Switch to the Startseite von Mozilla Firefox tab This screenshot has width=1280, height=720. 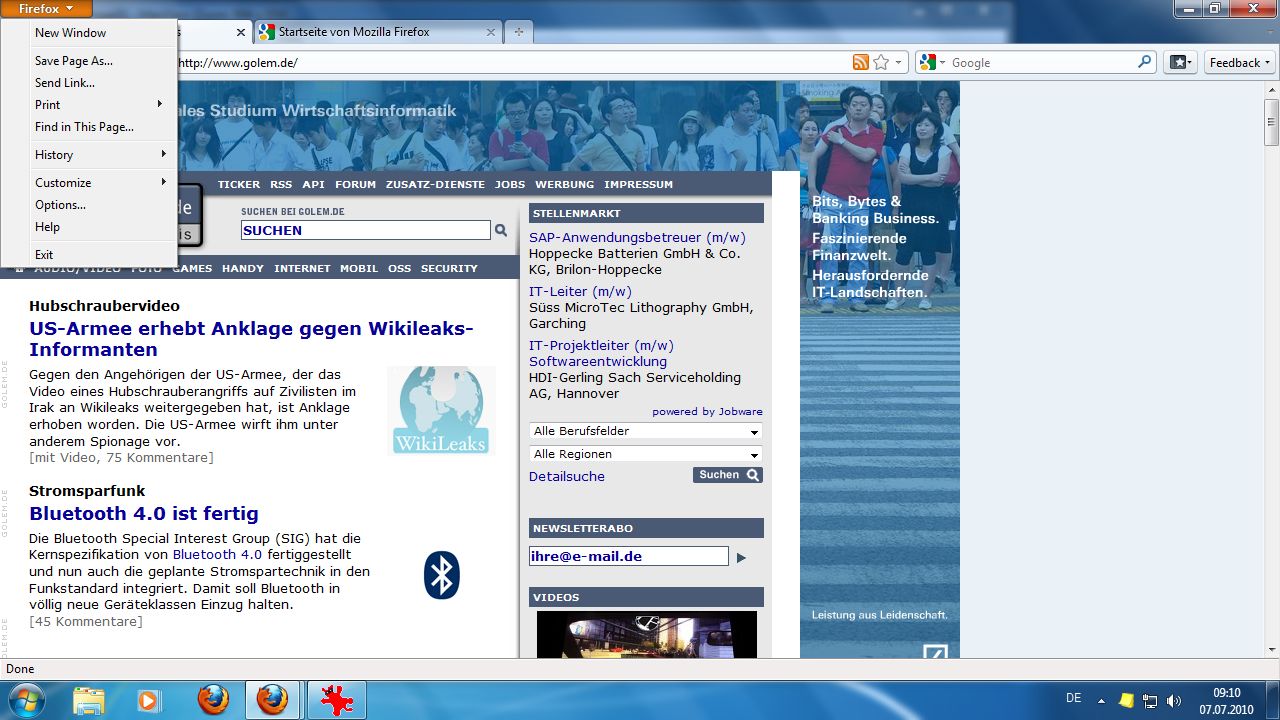370,31
